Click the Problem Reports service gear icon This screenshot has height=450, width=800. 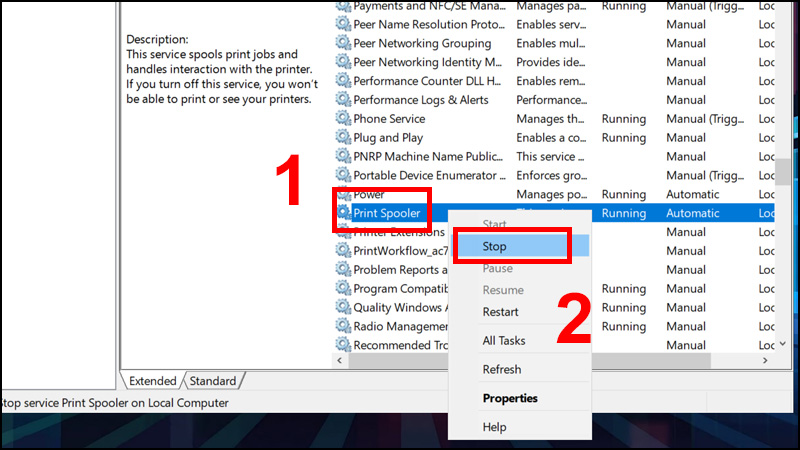(x=344, y=270)
